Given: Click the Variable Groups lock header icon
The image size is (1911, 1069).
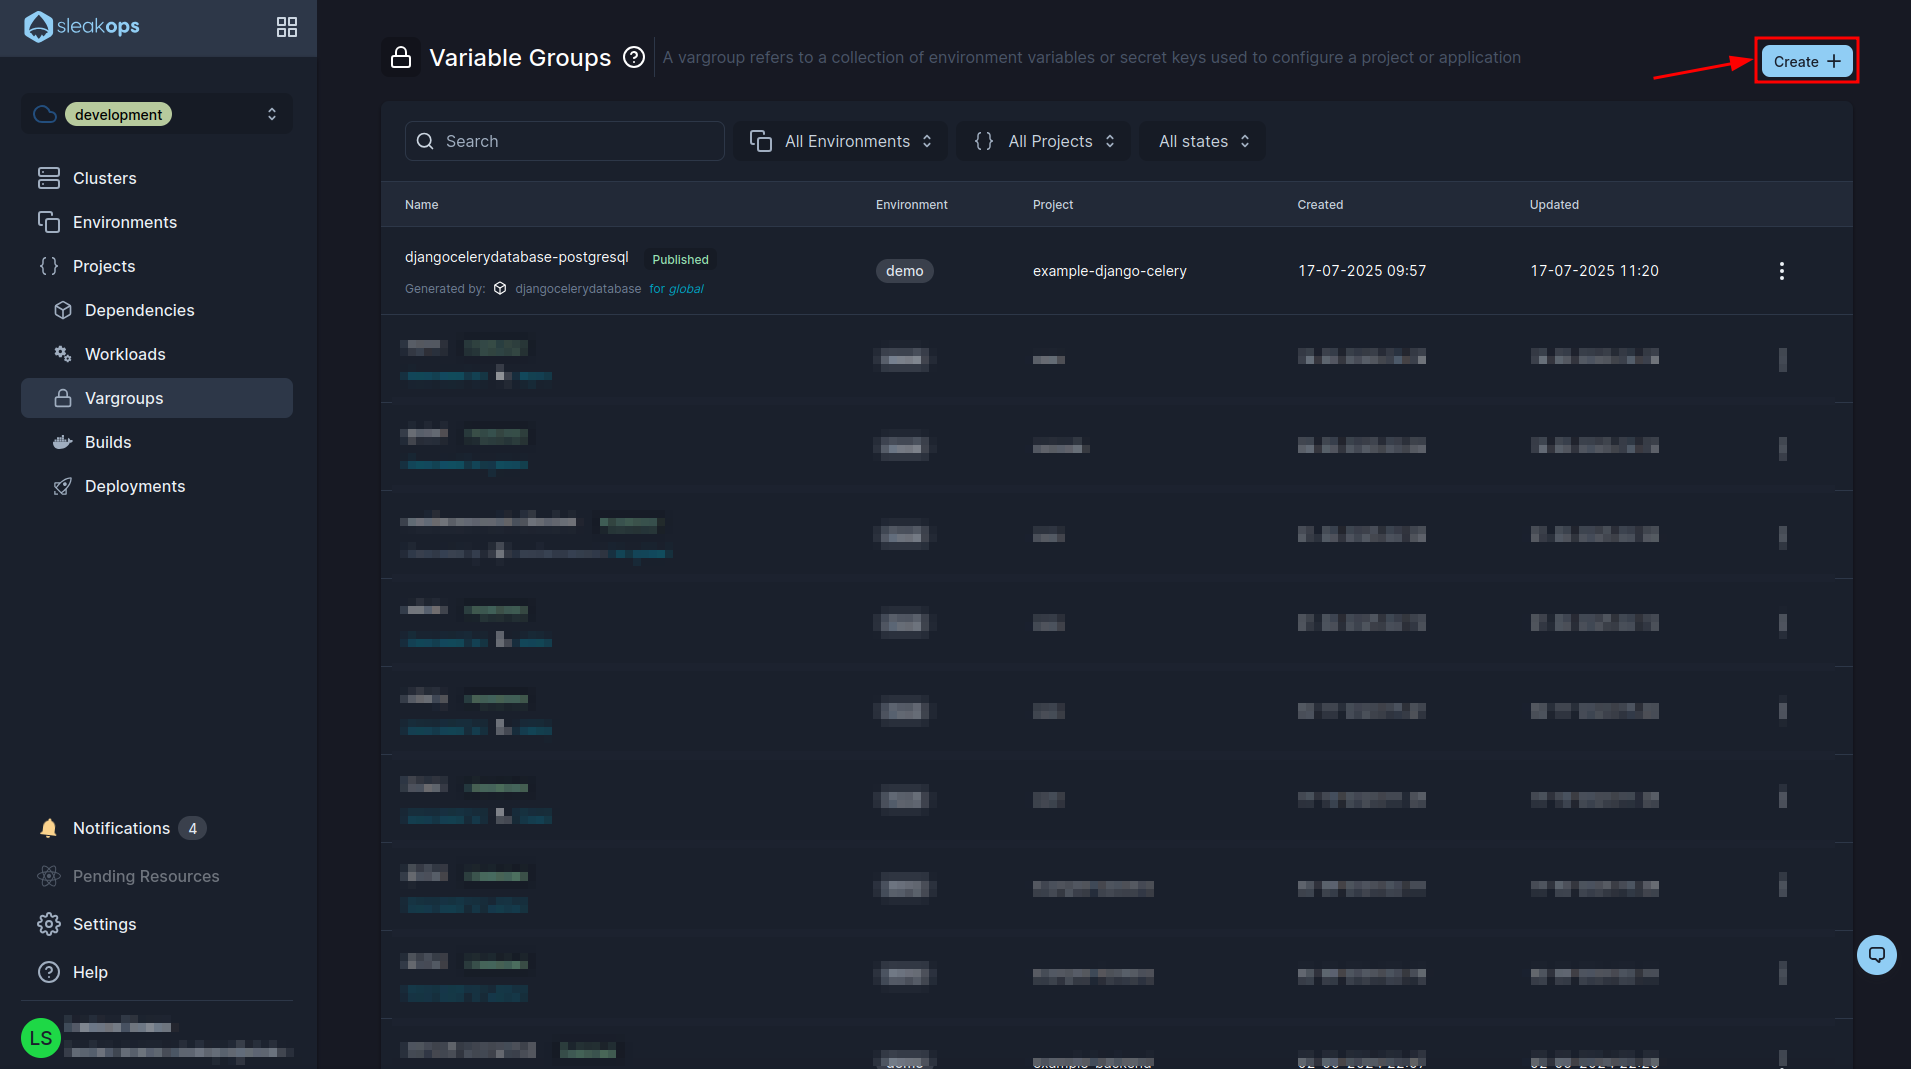Looking at the screenshot, I should tap(401, 57).
